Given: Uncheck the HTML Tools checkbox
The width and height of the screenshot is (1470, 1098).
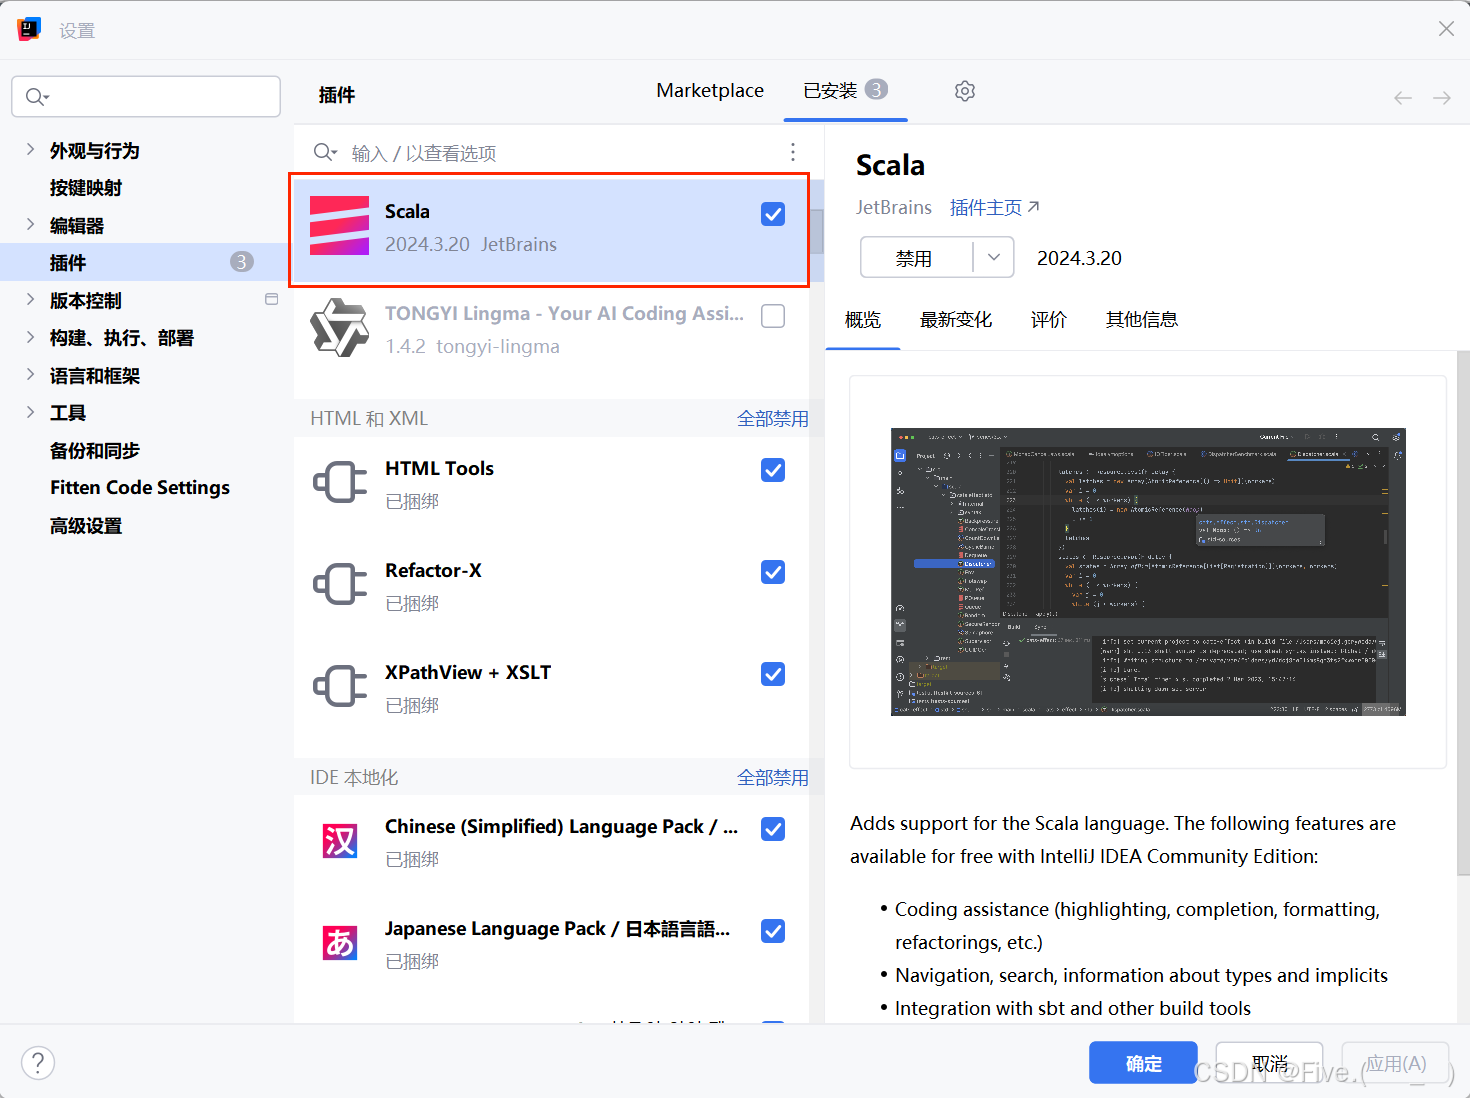Looking at the screenshot, I should click(773, 470).
